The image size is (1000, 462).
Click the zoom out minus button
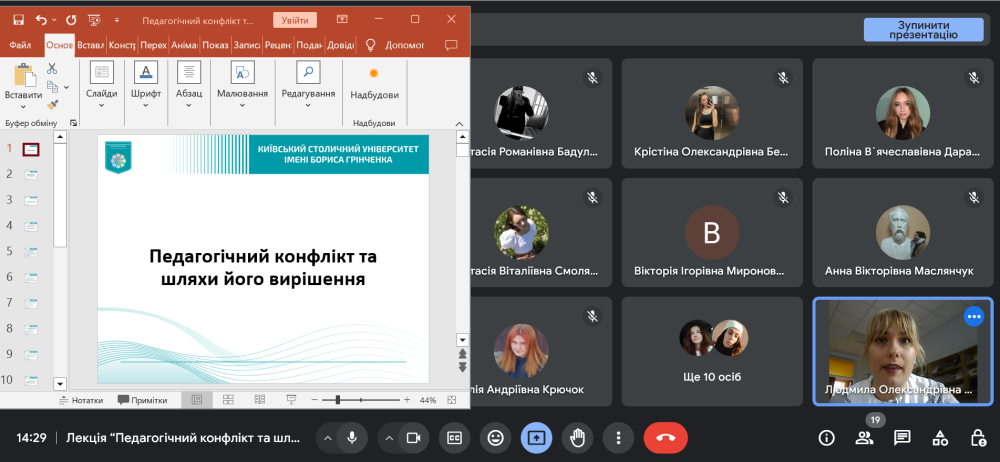(316, 400)
